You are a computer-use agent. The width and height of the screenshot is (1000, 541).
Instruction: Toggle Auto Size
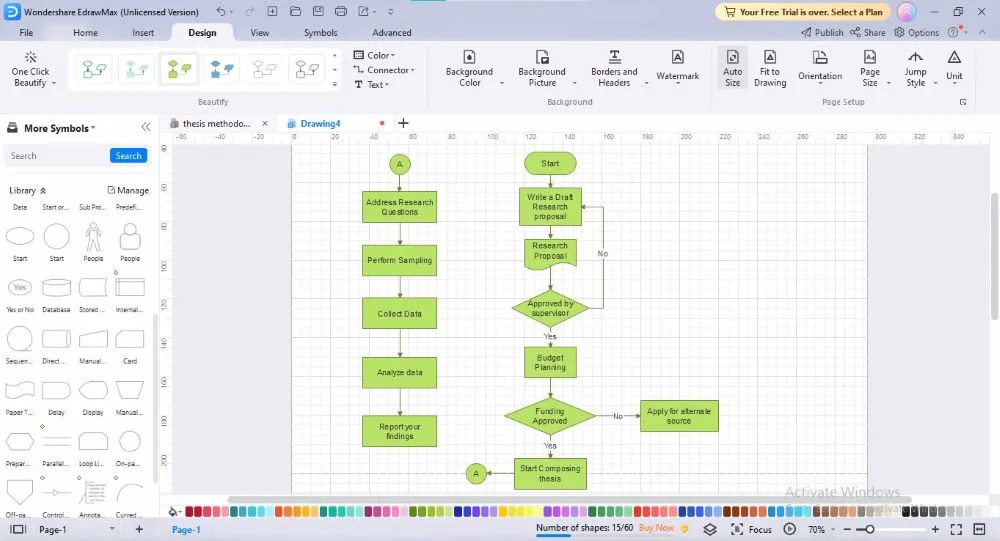pyautogui.click(x=733, y=69)
